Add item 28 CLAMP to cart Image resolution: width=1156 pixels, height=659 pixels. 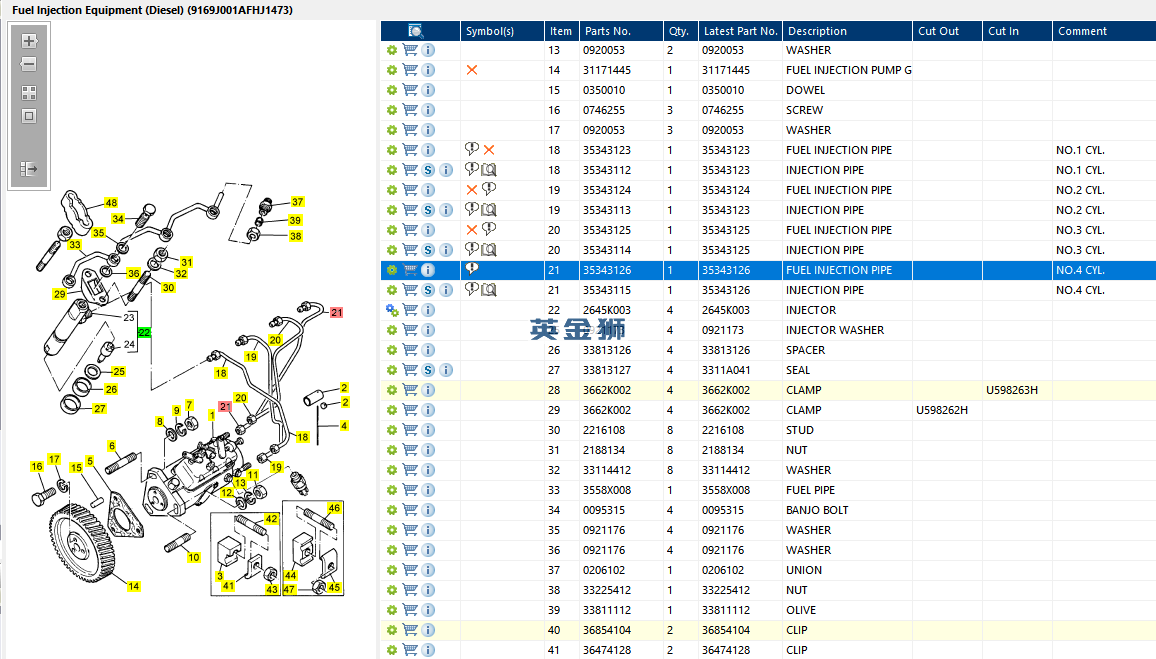(x=410, y=390)
